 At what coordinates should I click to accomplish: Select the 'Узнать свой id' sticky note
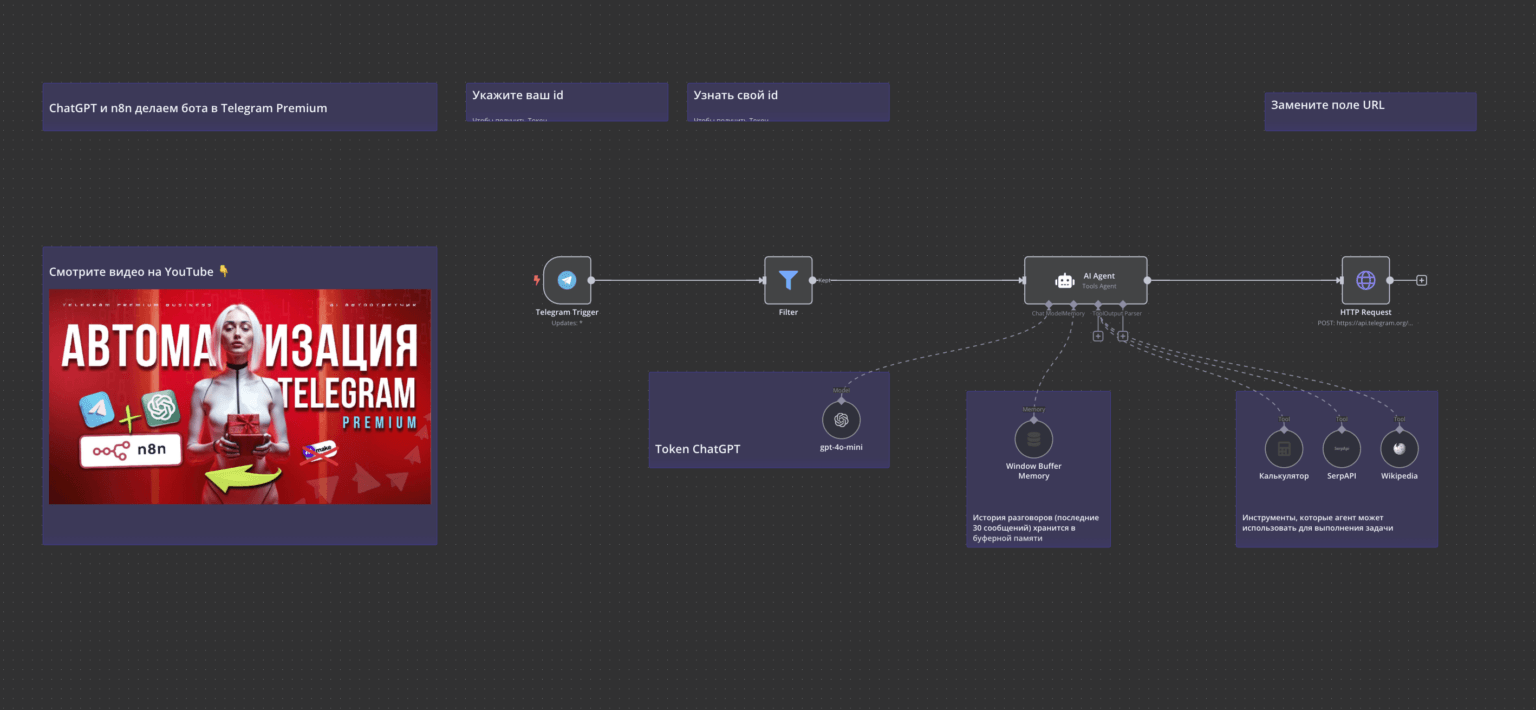[x=788, y=102]
